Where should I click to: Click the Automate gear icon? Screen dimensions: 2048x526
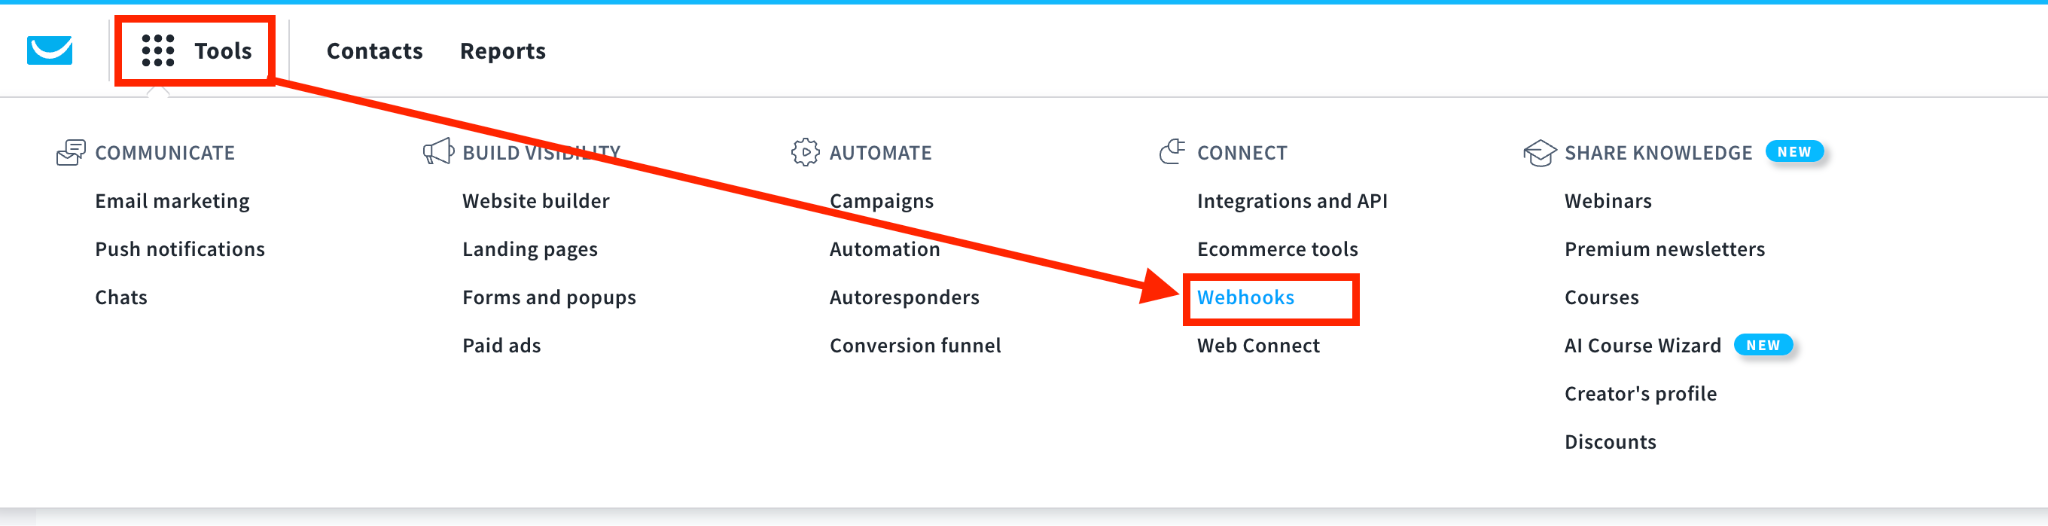pyautogui.click(x=805, y=152)
